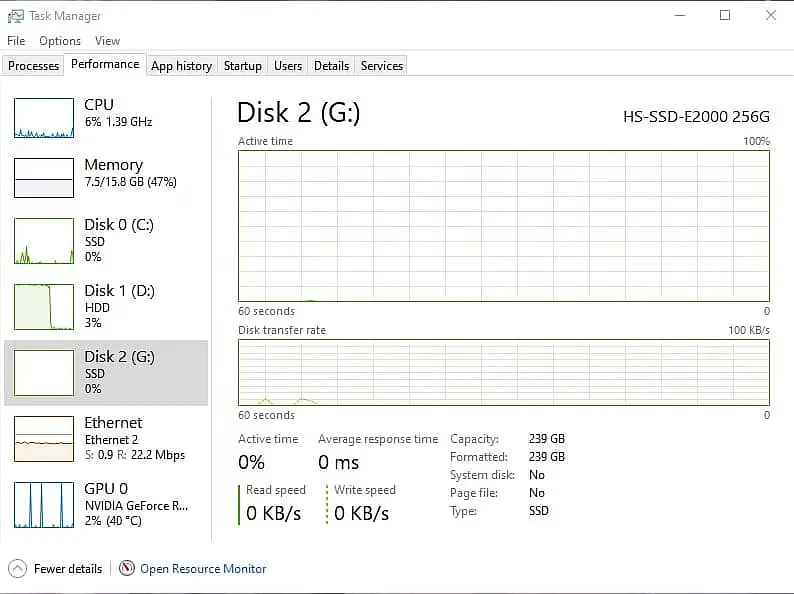Click the Page file No value
This screenshot has height=594, width=794.
coord(537,493)
